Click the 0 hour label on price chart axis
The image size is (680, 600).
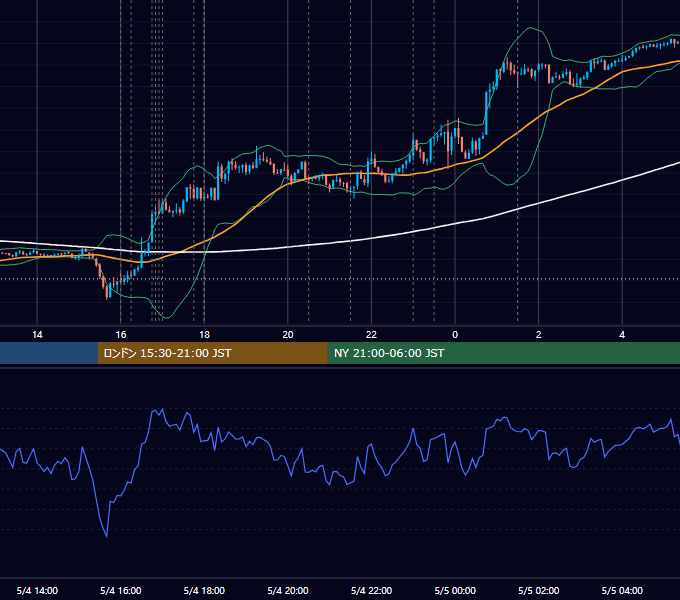455,335
